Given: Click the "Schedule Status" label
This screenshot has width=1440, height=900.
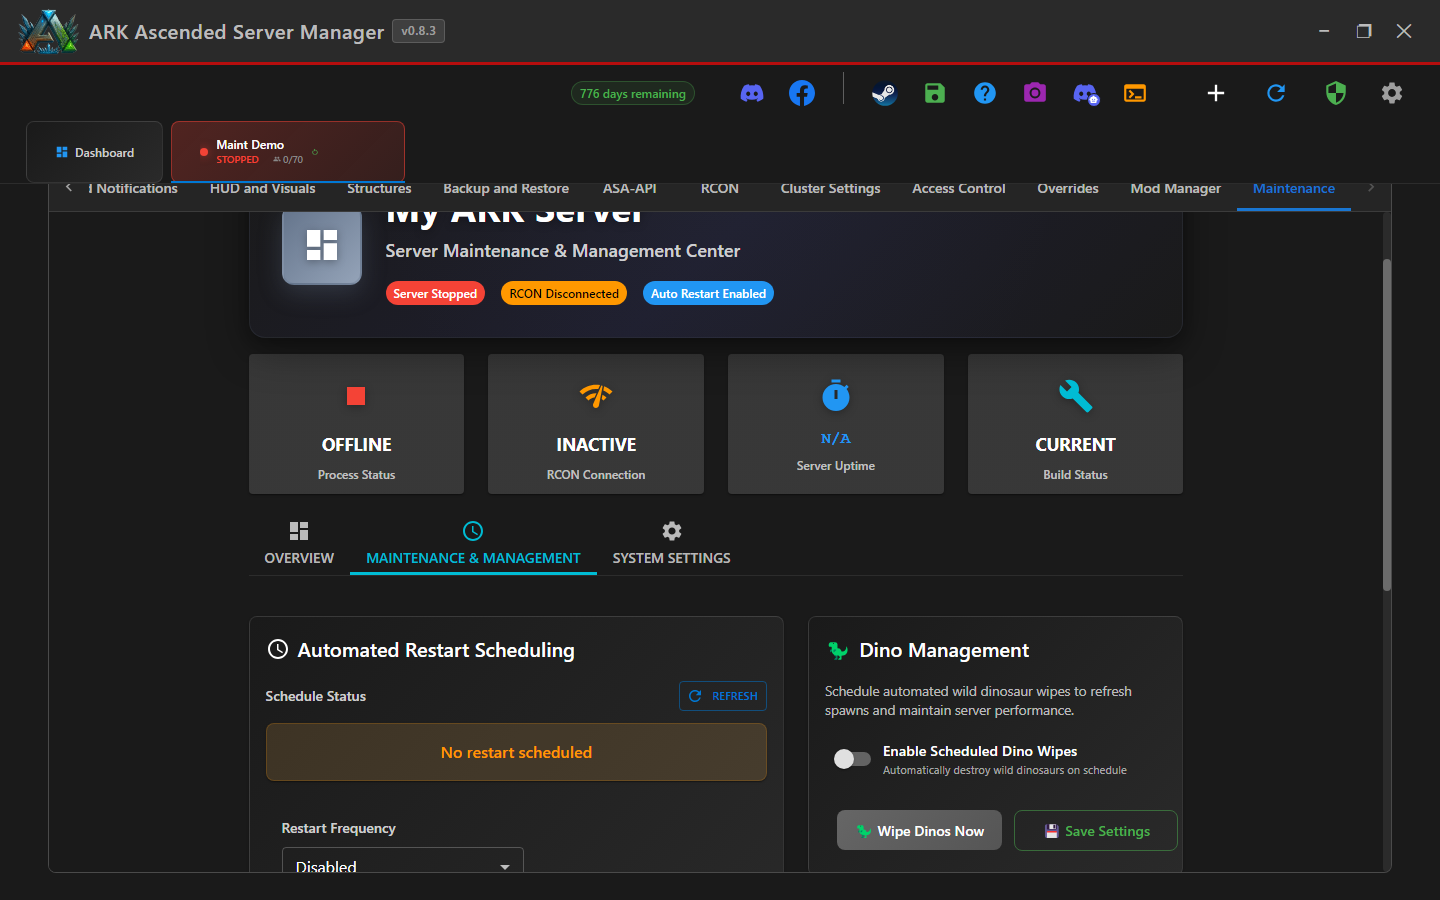Looking at the screenshot, I should click(x=316, y=696).
